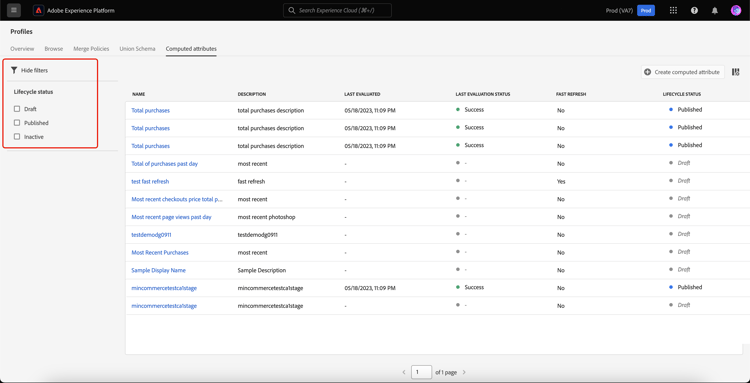This screenshot has width=750, height=383.
Task: Click the DESCRIPTION column header
Action: [252, 94]
